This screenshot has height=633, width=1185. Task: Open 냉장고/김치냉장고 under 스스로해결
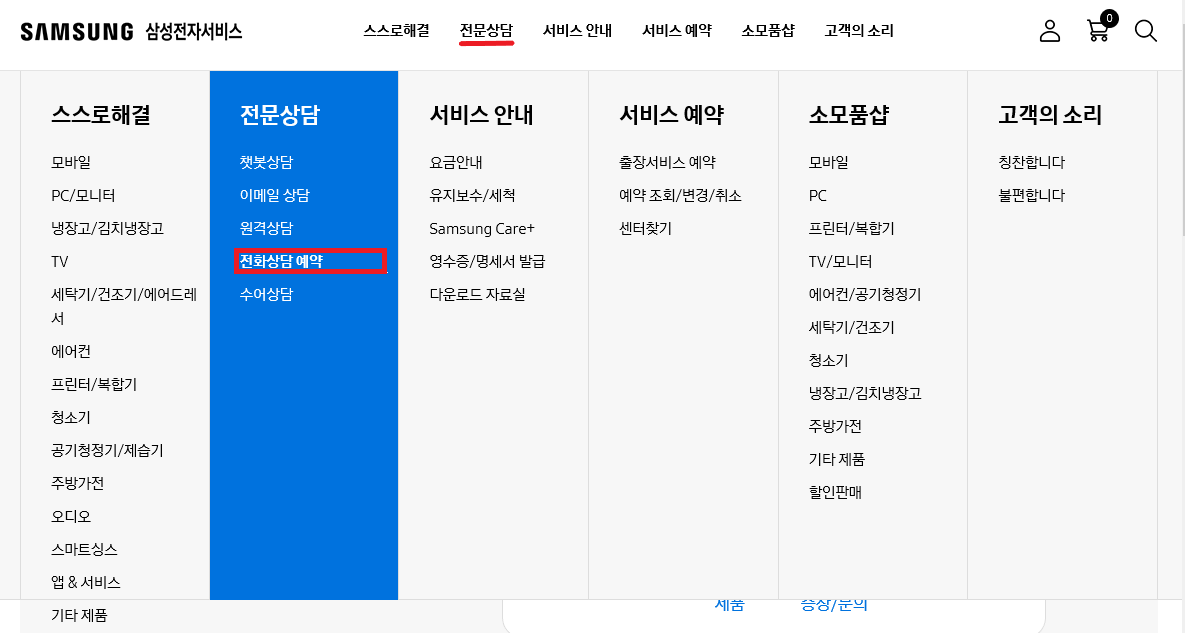click(x=107, y=228)
